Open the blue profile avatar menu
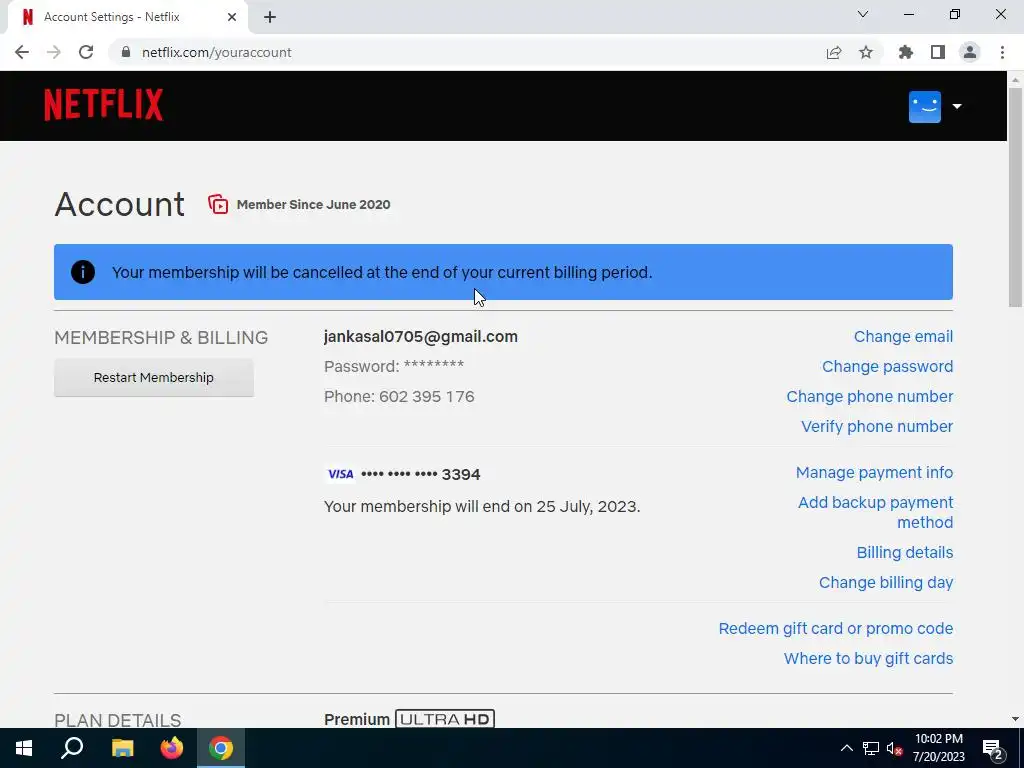 (x=924, y=106)
